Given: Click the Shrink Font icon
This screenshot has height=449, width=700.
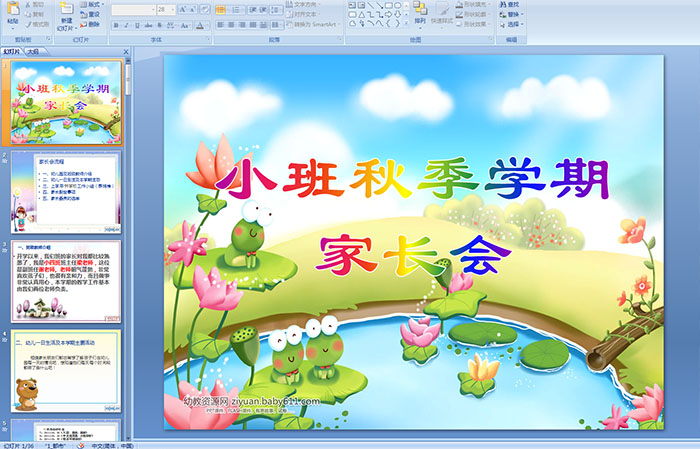Looking at the screenshot, I should pyautogui.click(x=193, y=9).
